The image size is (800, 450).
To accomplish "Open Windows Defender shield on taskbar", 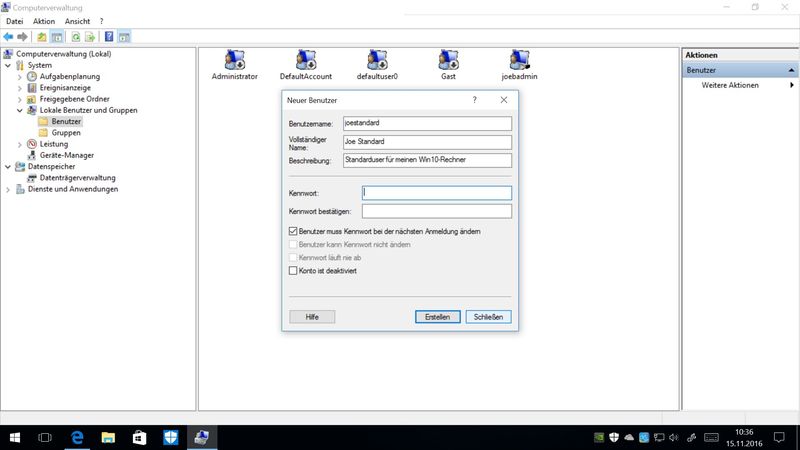I will pos(170,437).
